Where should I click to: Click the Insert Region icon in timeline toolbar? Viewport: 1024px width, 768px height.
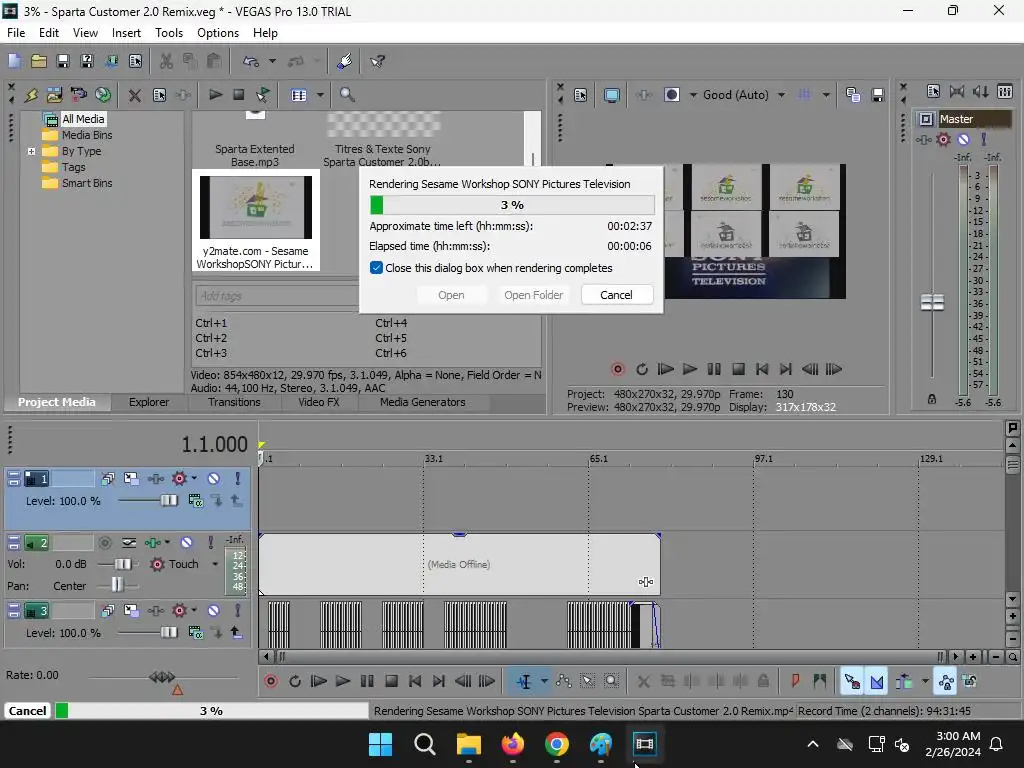(x=820, y=681)
